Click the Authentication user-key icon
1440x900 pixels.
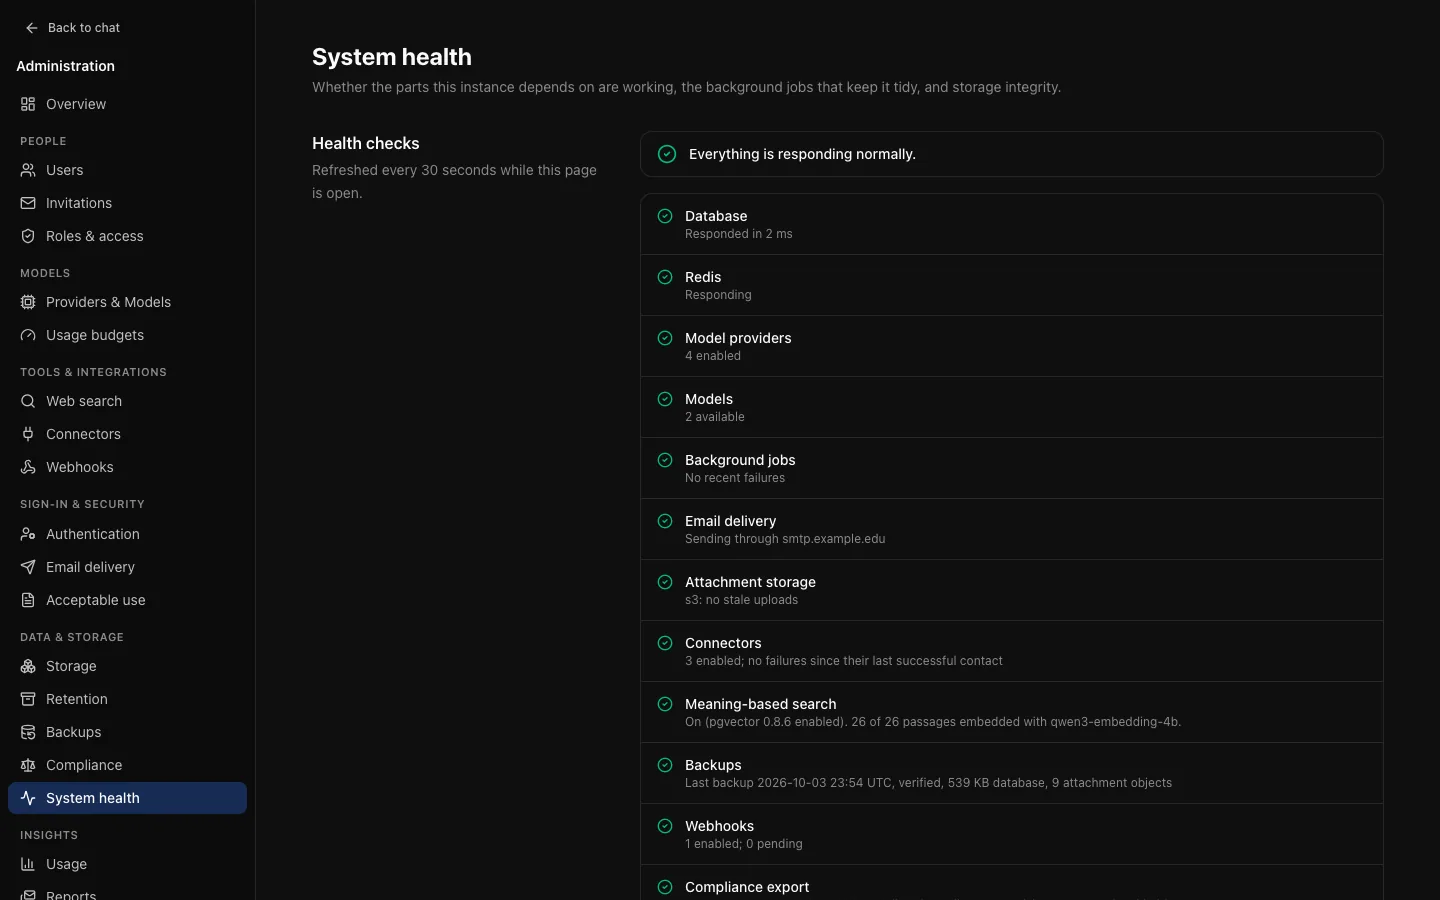coord(28,534)
